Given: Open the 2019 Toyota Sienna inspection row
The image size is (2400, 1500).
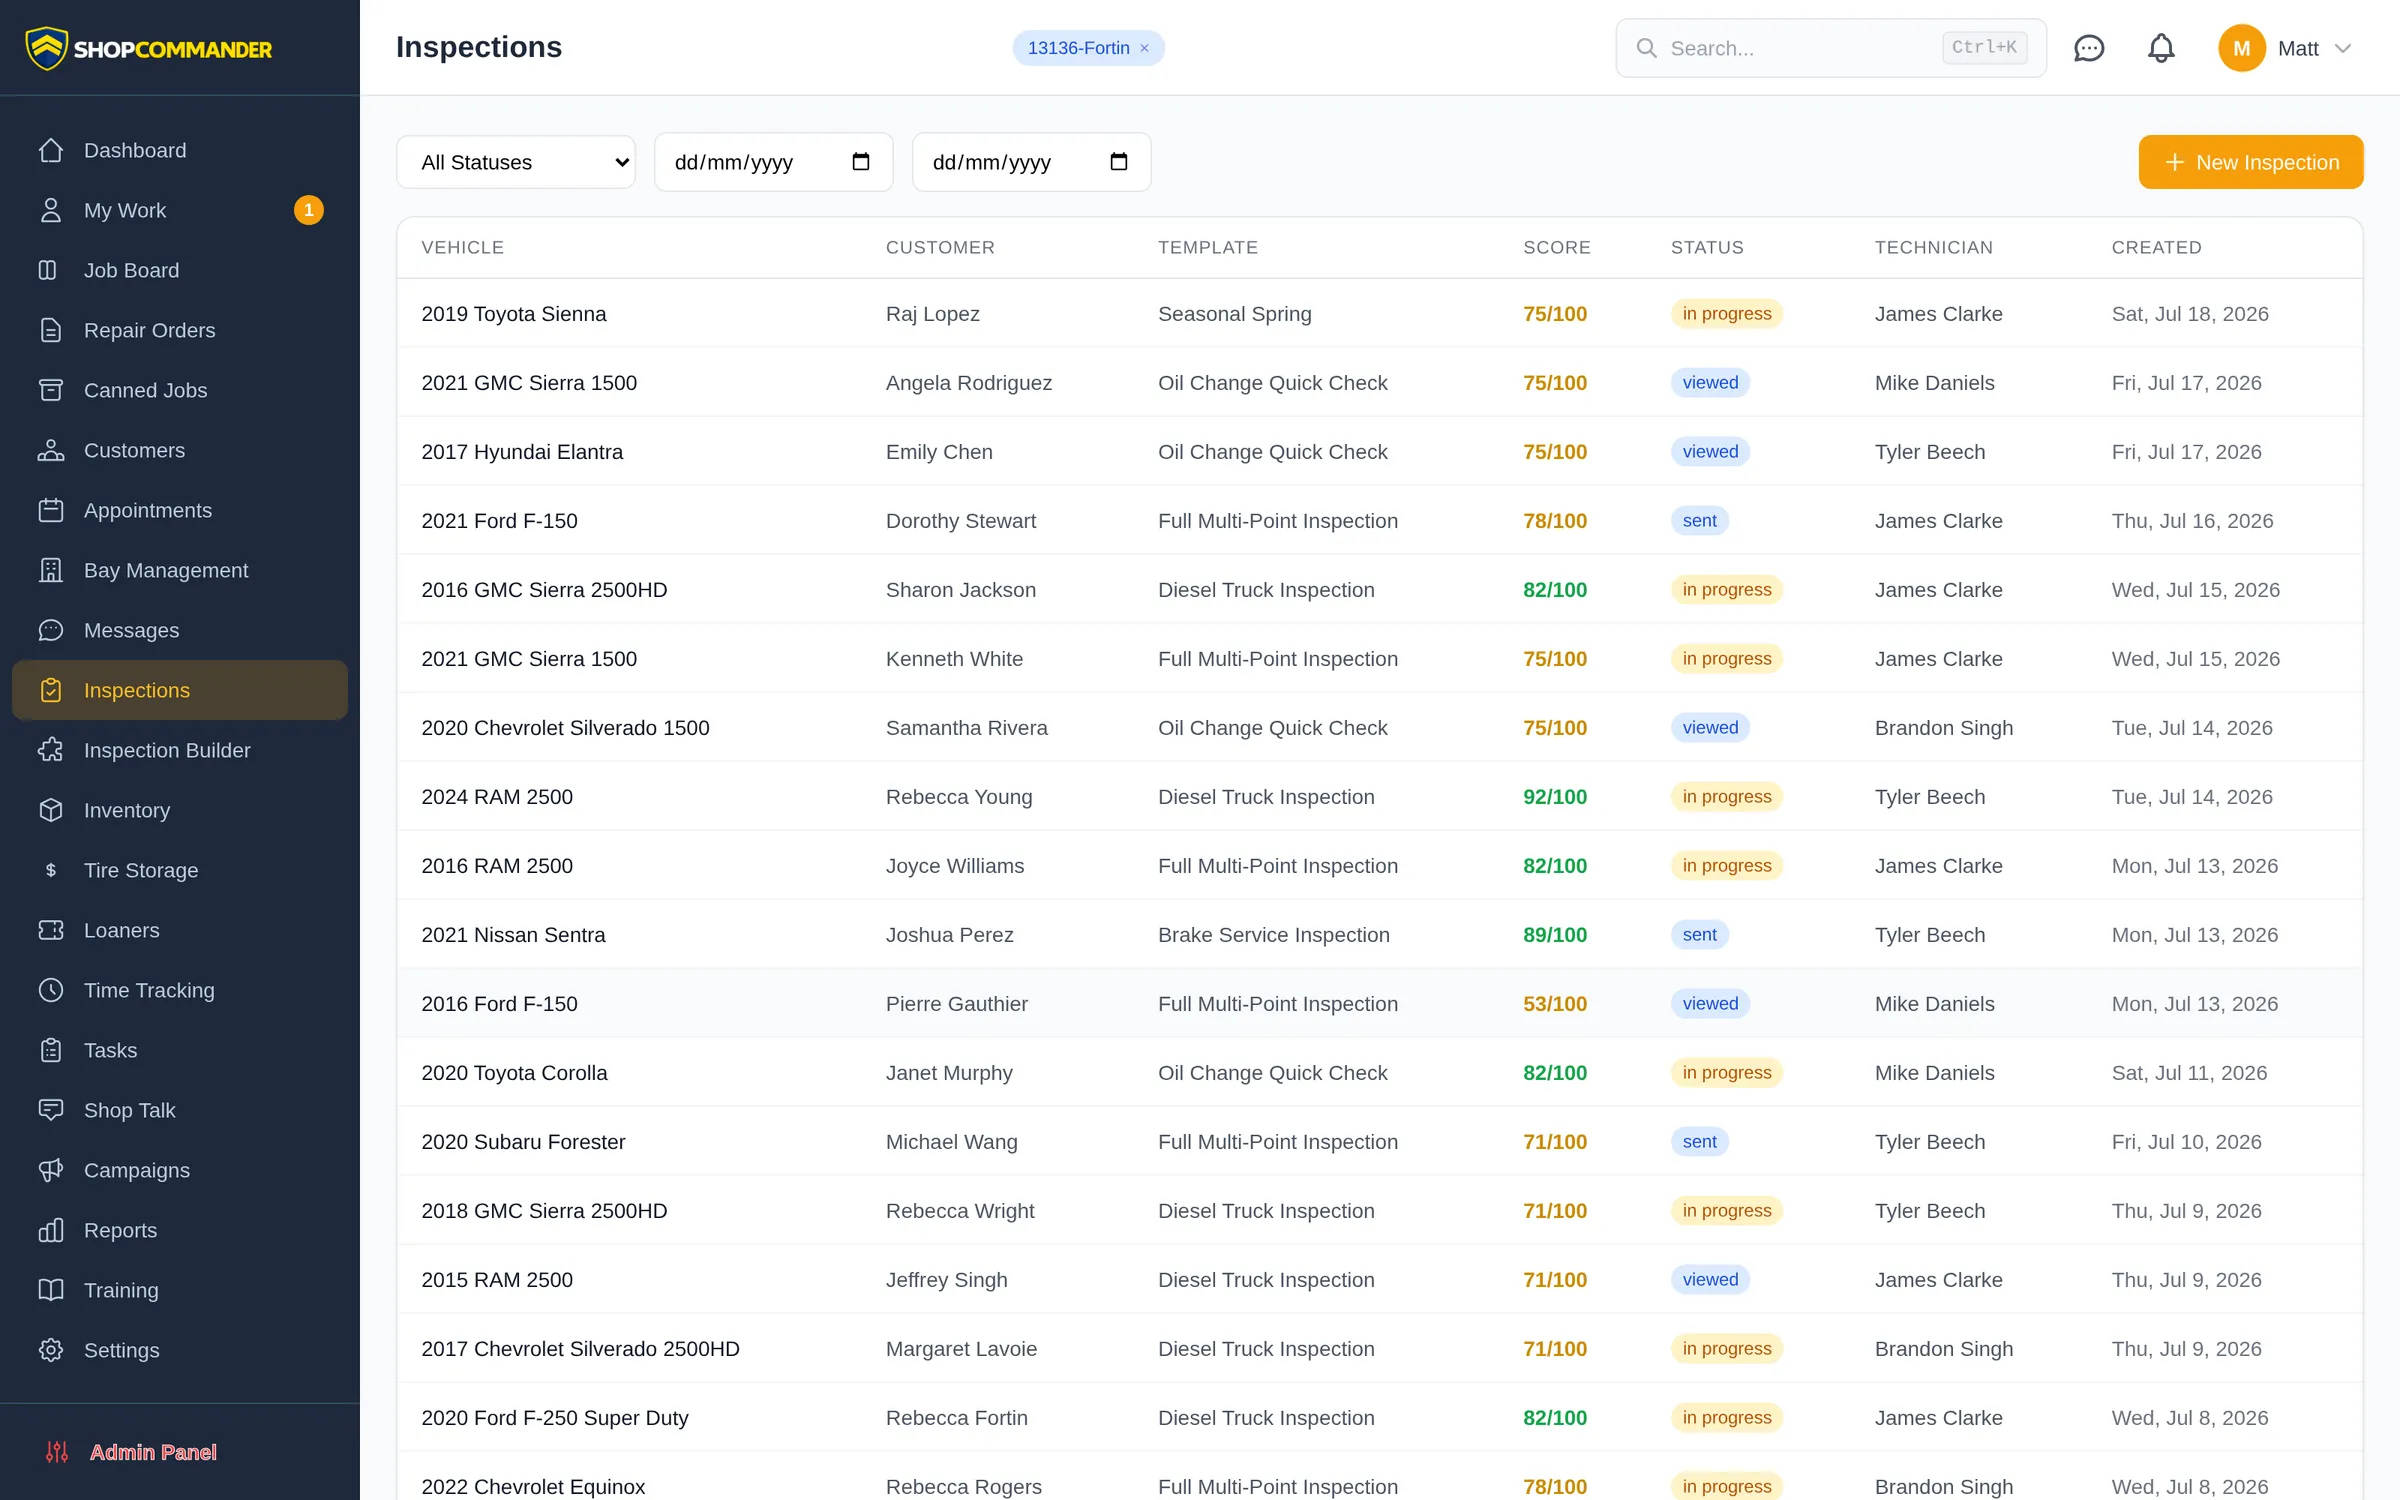Looking at the screenshot, I should 1380,314.
